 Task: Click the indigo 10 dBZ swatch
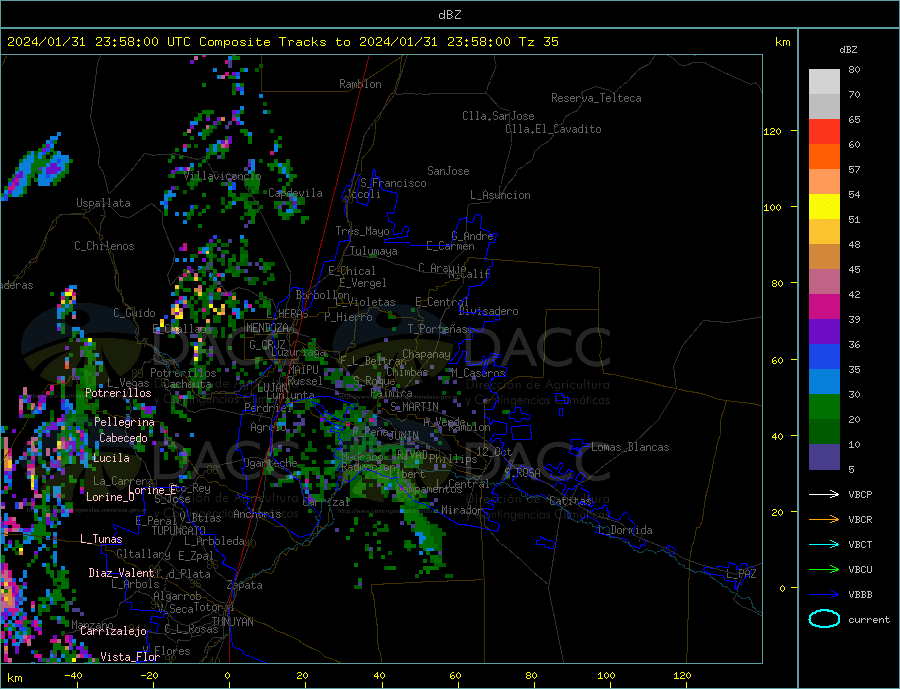click(824, 456)
